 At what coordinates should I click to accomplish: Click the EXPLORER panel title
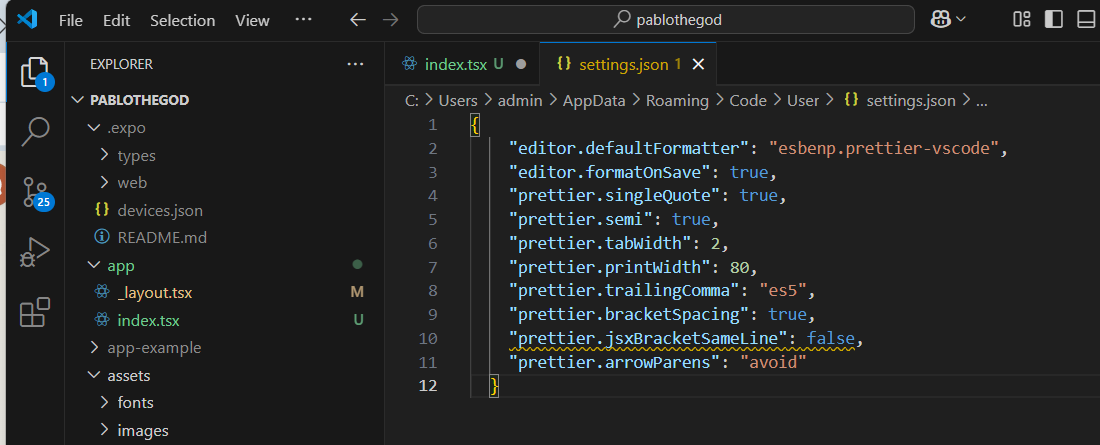(x=121, y=64)
